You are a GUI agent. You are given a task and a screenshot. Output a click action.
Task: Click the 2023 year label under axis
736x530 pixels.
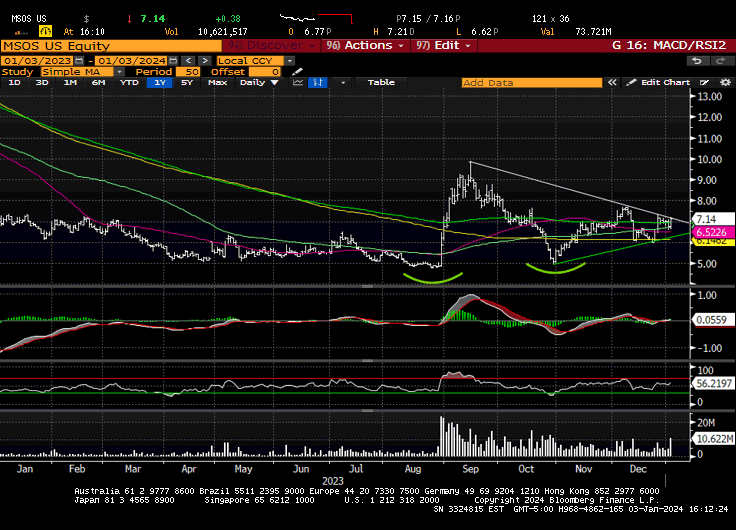[x=333, y=481]
